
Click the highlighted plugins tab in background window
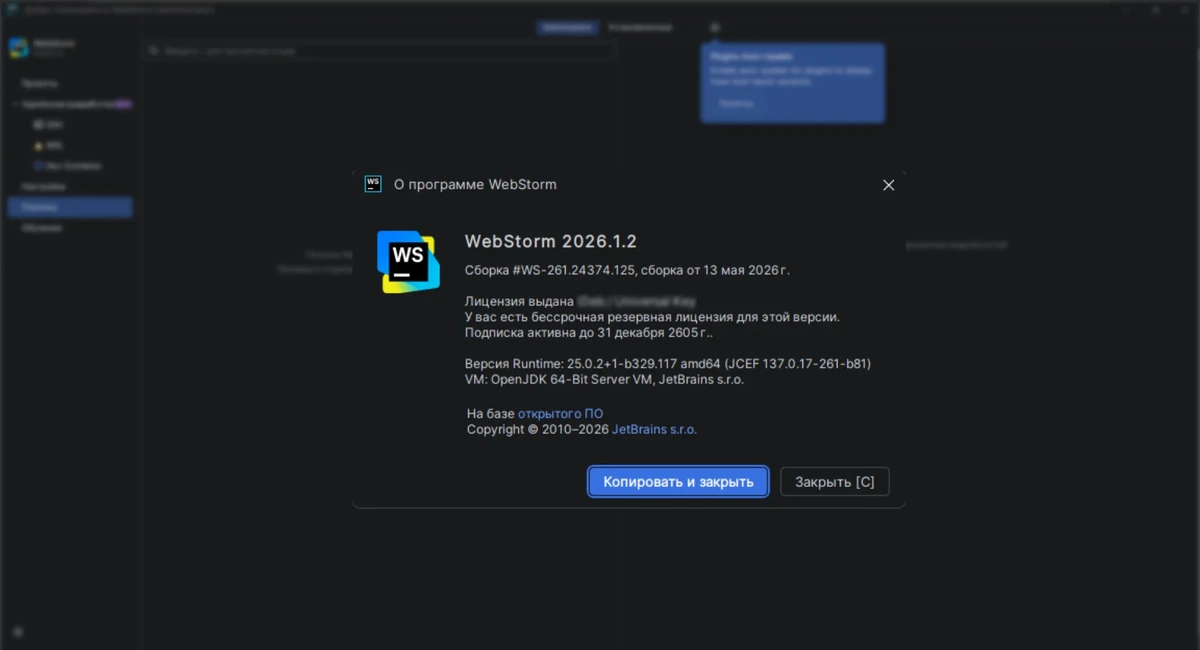click(x=568, y=28)
